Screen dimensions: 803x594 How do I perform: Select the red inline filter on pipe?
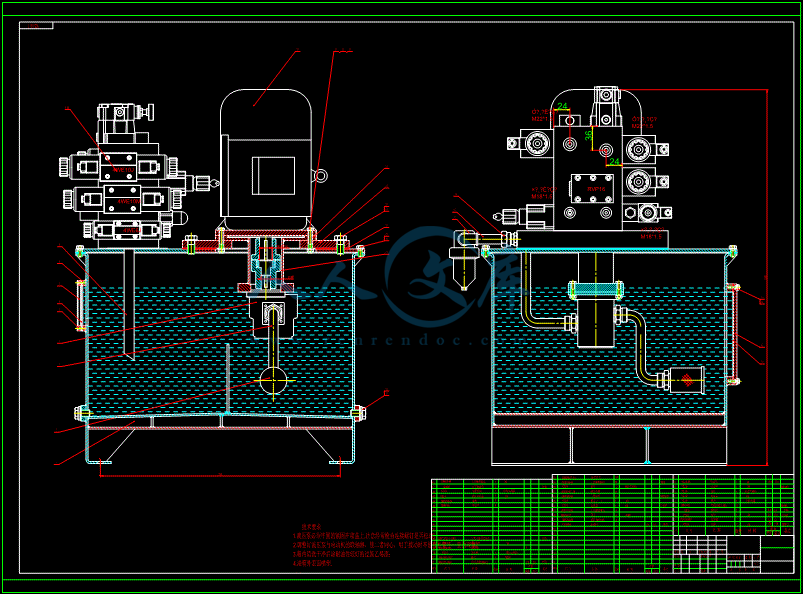pos(685,380)
